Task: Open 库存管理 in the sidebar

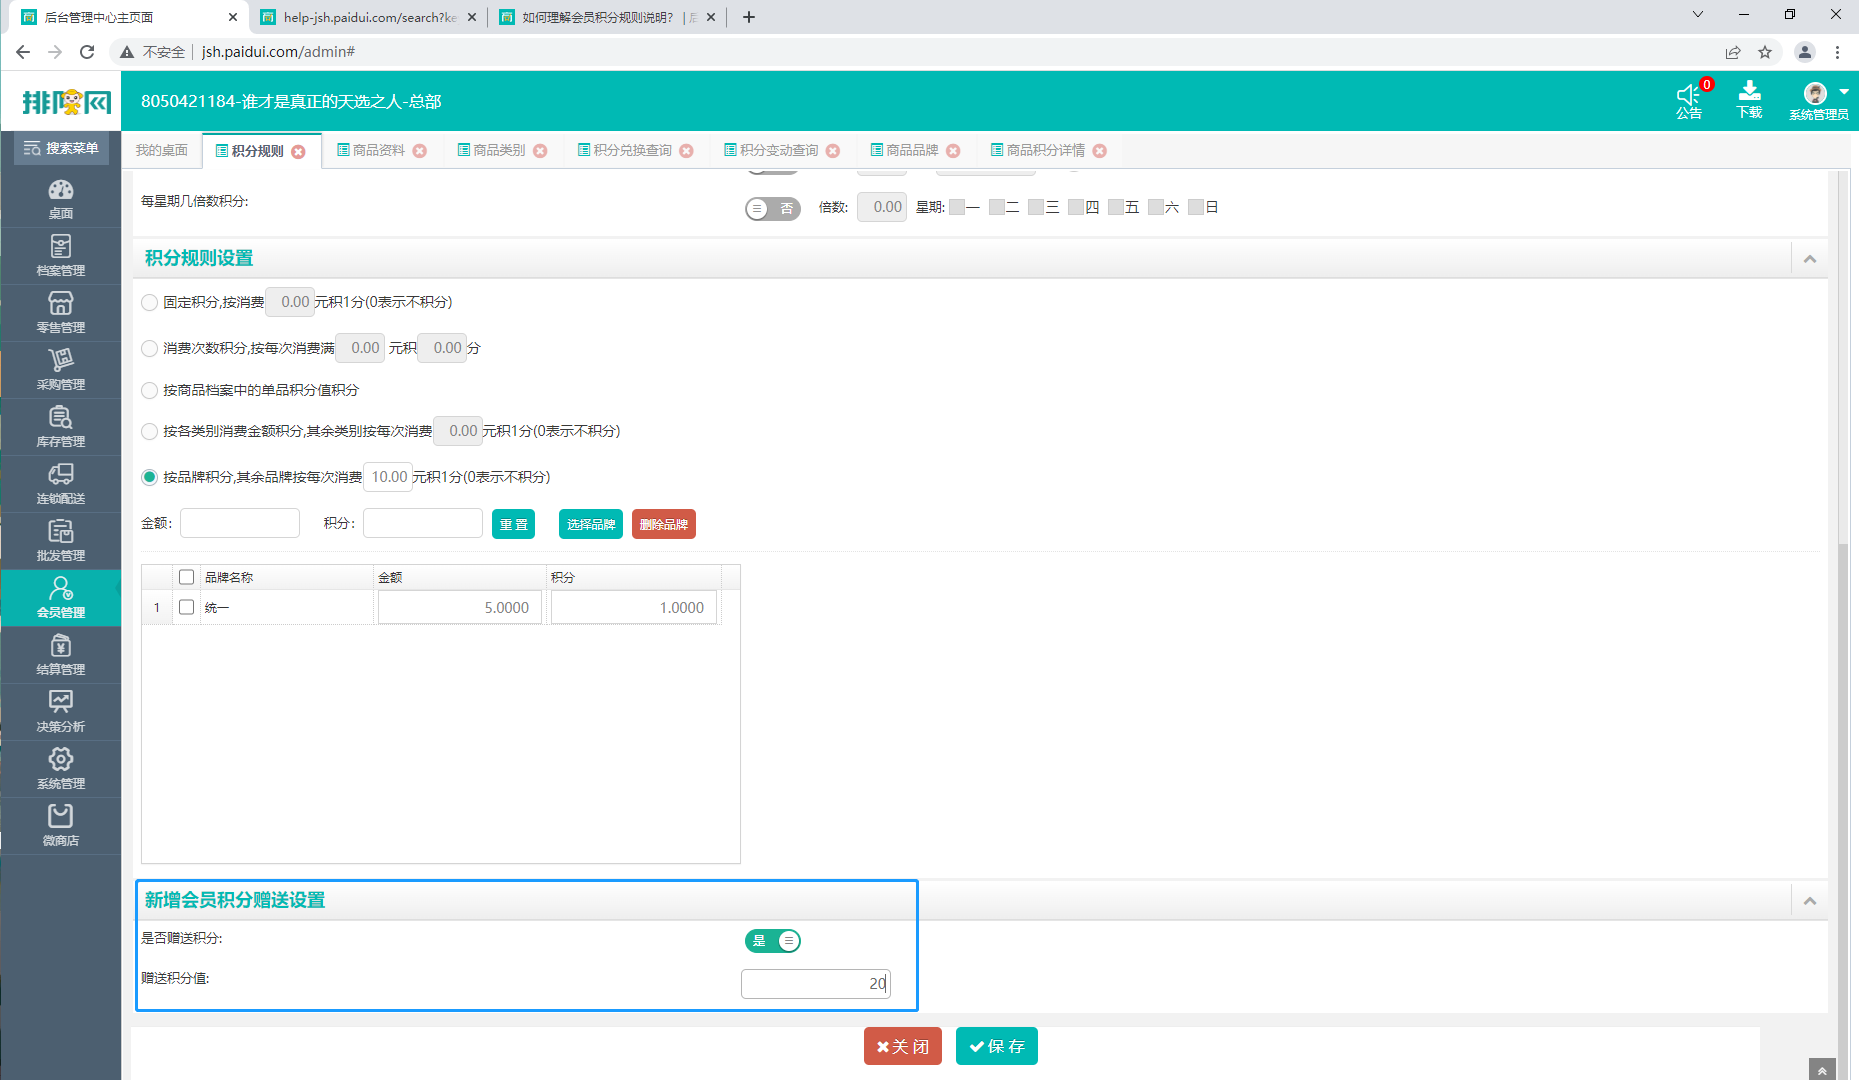Action: tap(61, 427)
